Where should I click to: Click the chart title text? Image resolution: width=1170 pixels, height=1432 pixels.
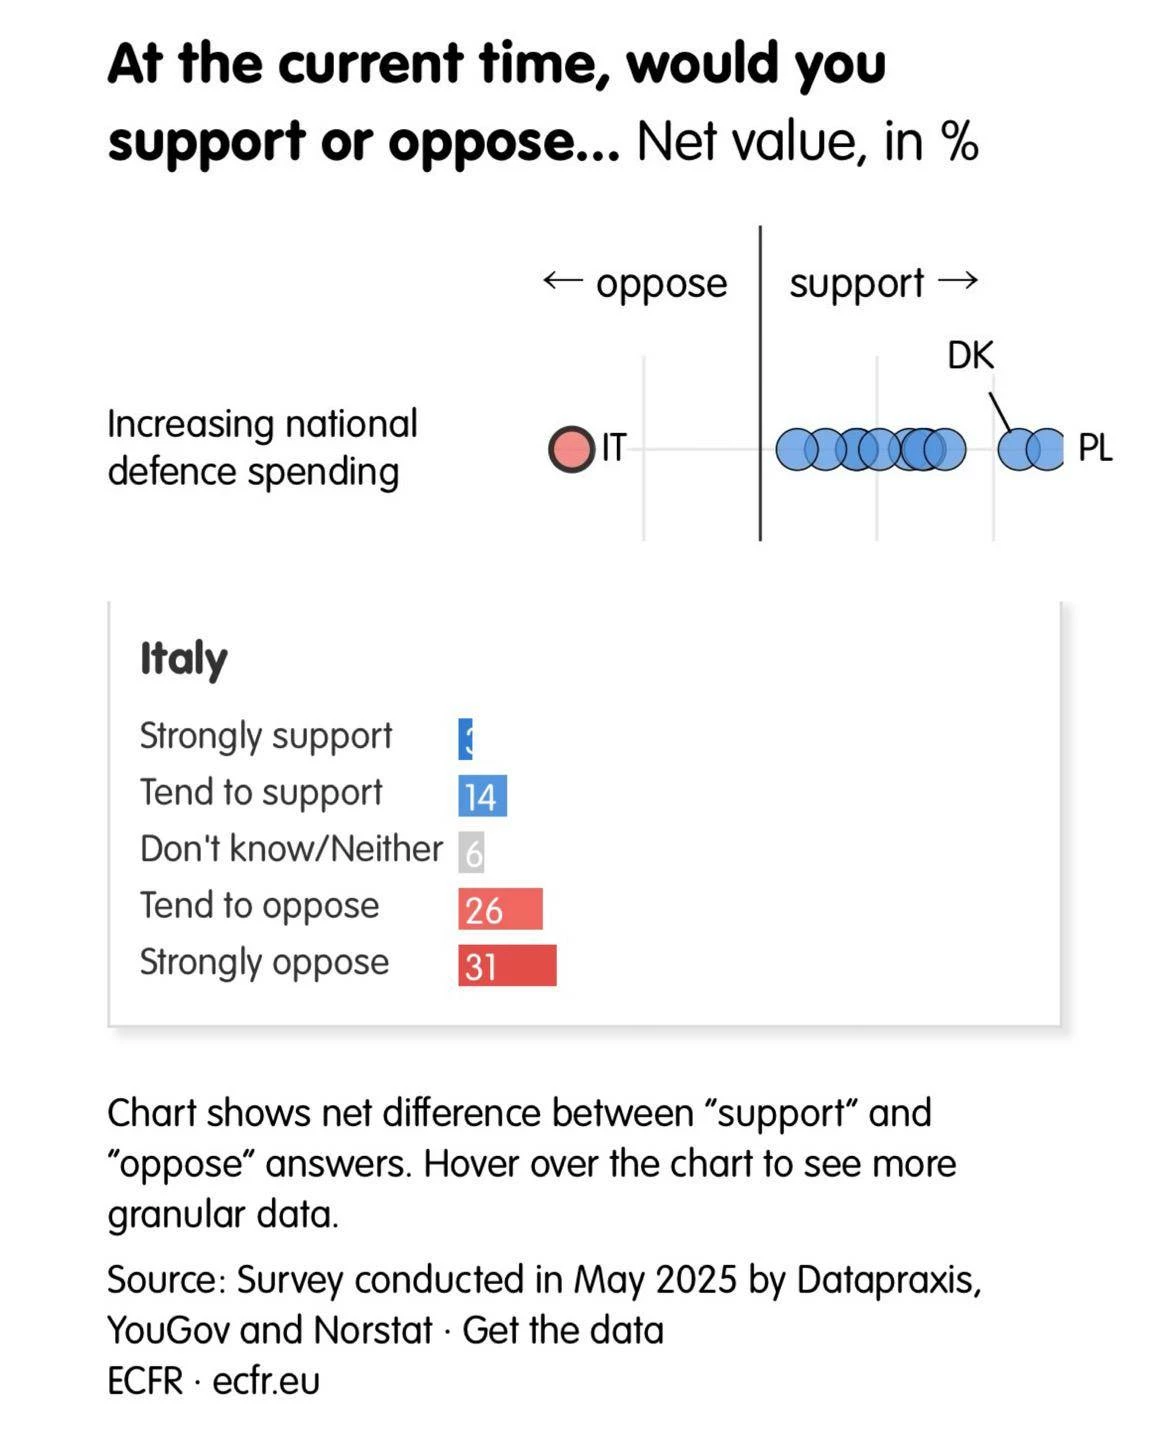543,102
